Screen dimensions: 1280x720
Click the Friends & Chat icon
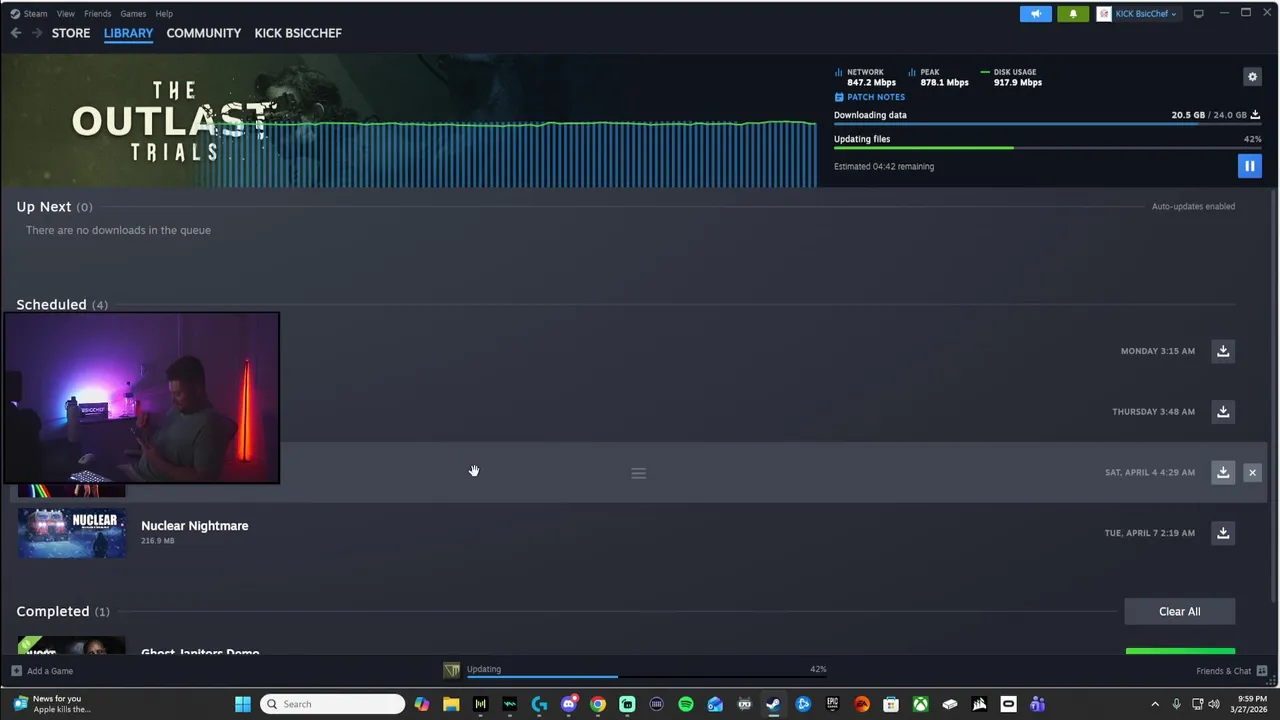coord(1262,671)
